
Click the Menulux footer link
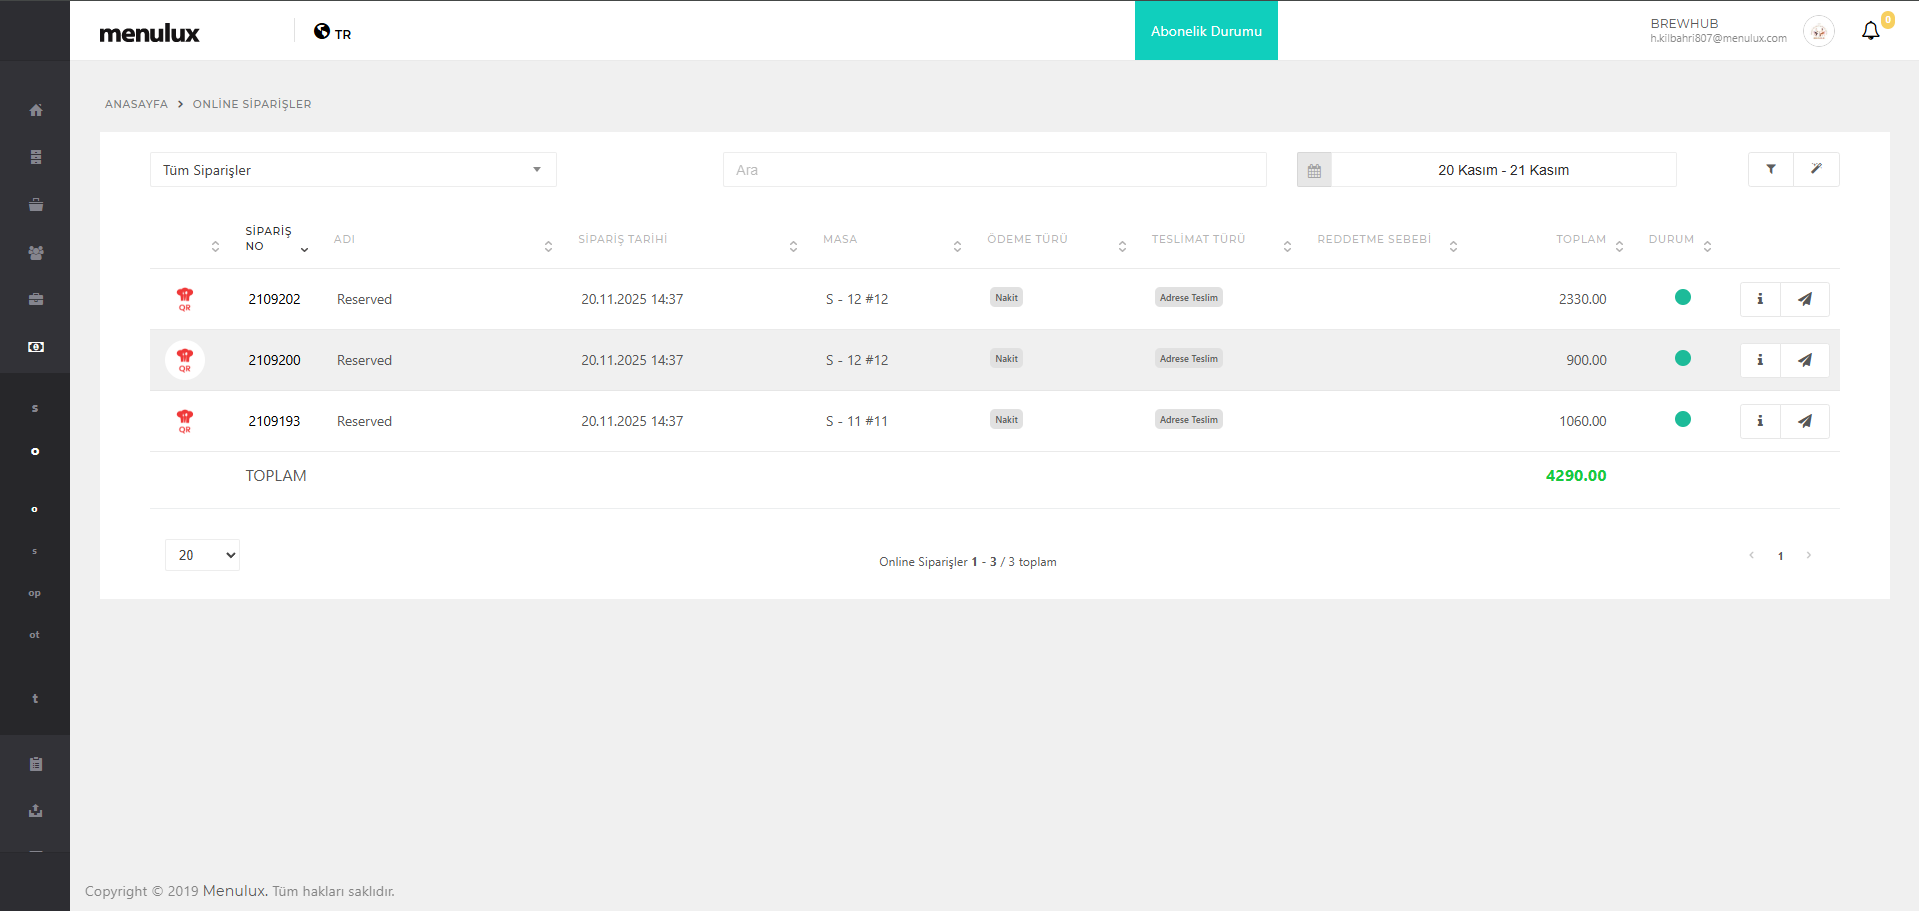click(x=234, y=891)
